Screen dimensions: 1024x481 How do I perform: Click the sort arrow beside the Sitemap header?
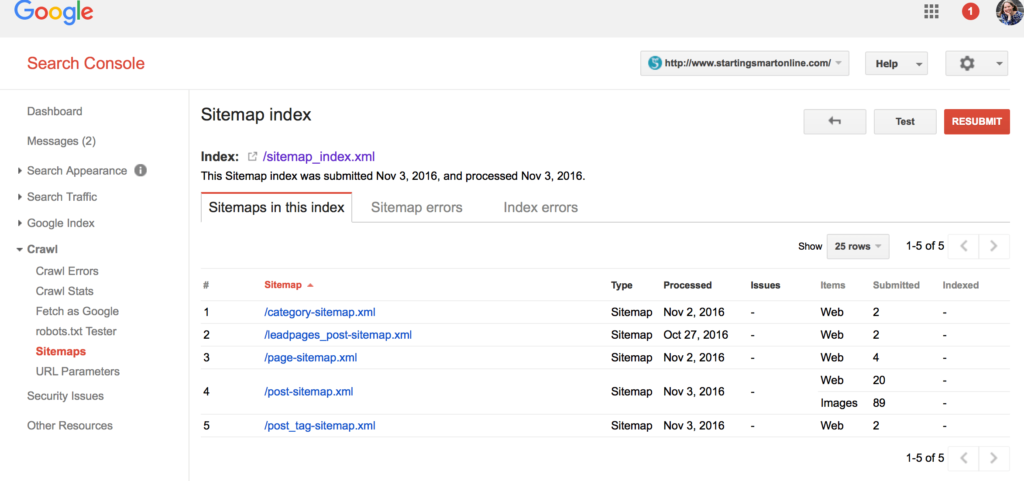pyautogui.click(x=310, y=285)
